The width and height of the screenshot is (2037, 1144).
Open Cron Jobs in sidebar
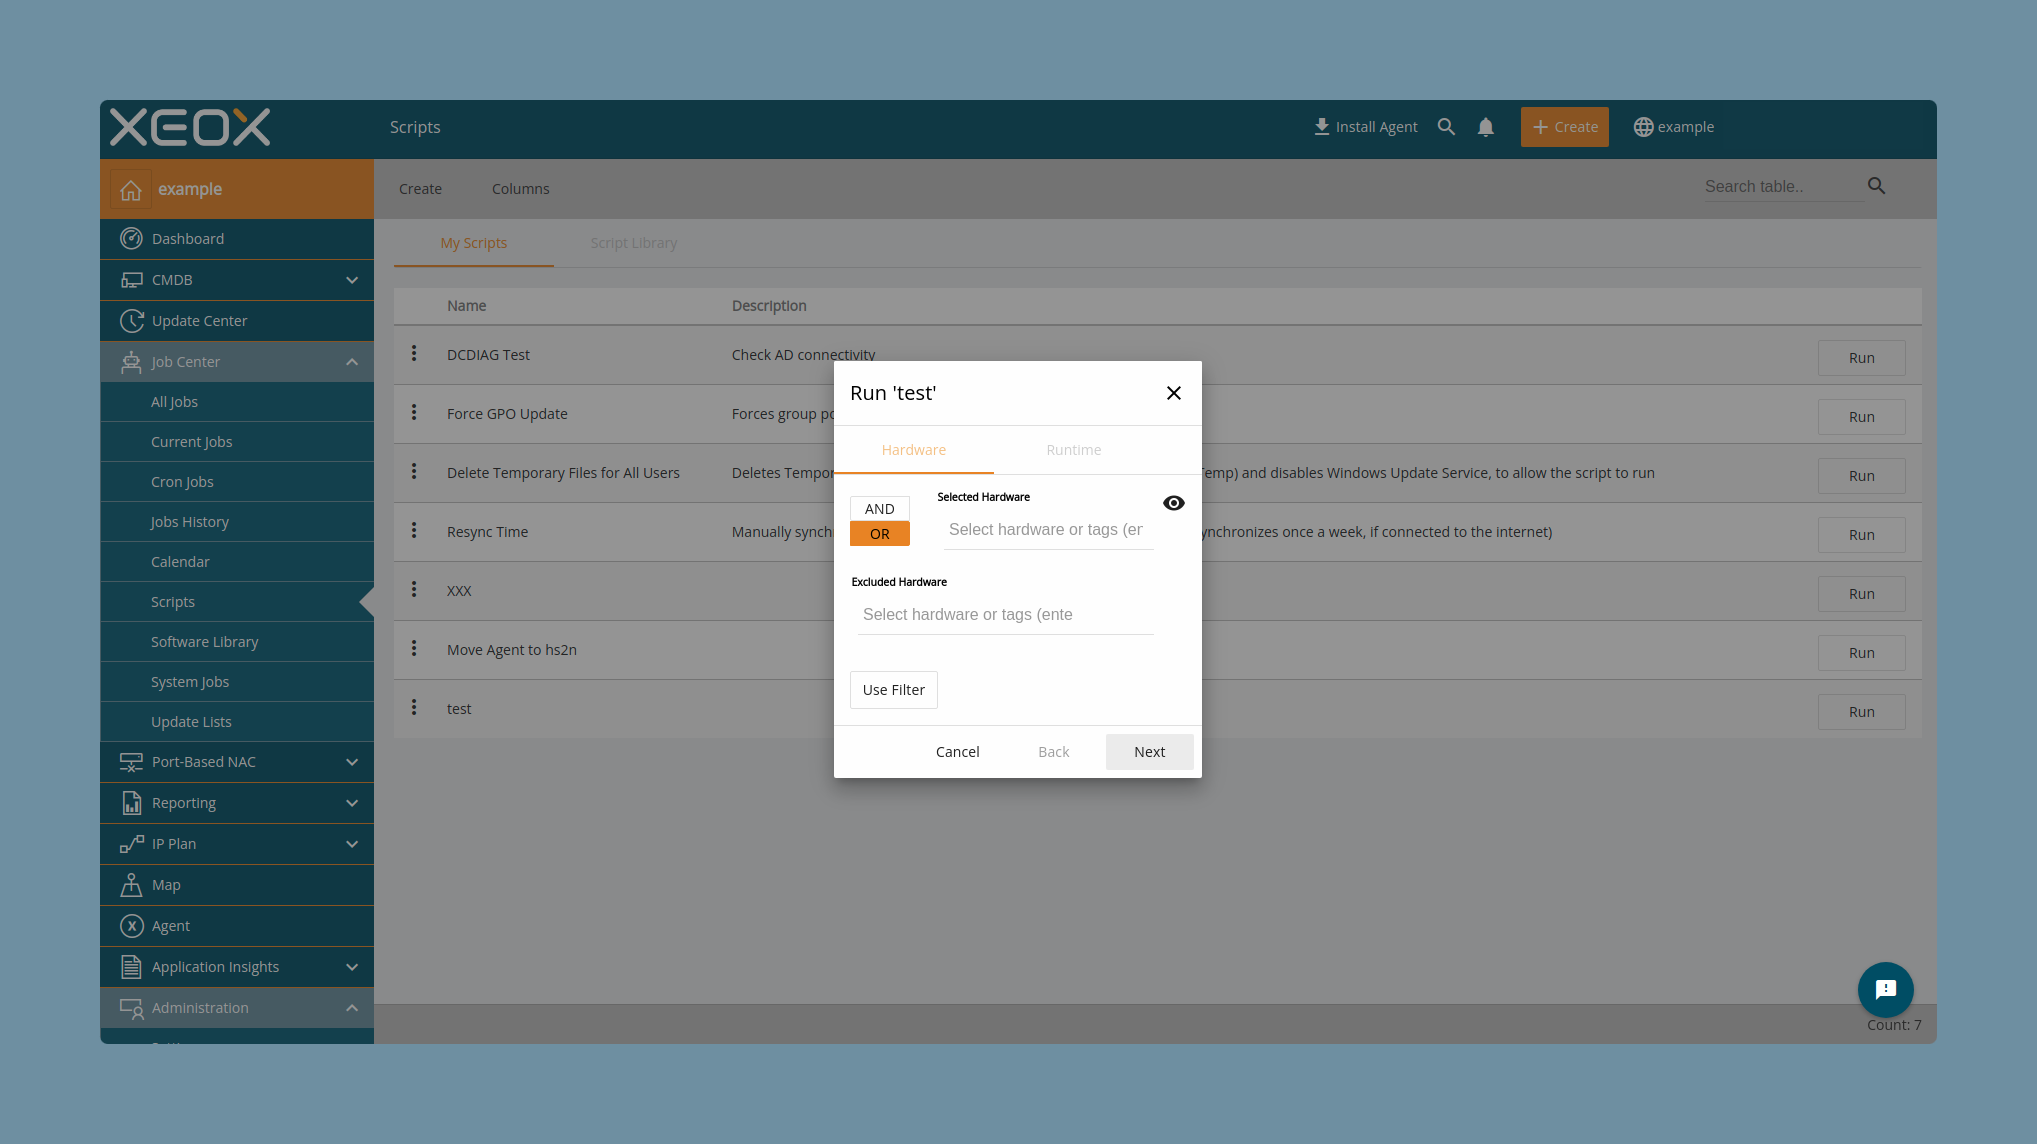pos(237,482)
